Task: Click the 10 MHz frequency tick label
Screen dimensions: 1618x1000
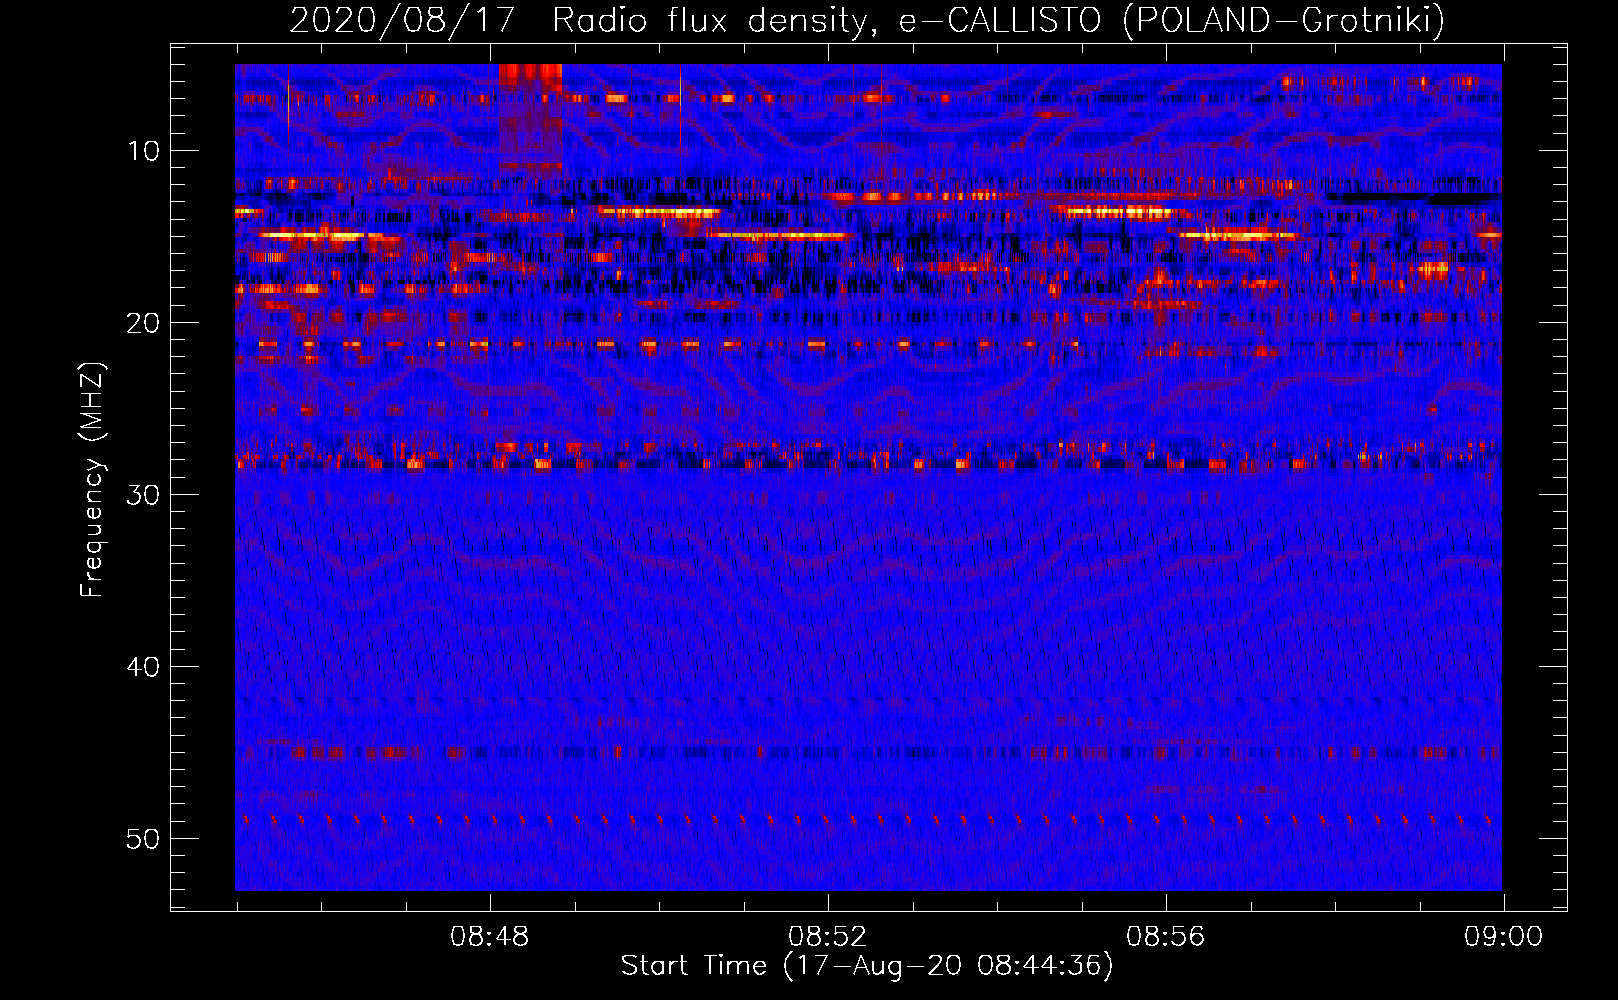Action: tap(144, 151)
